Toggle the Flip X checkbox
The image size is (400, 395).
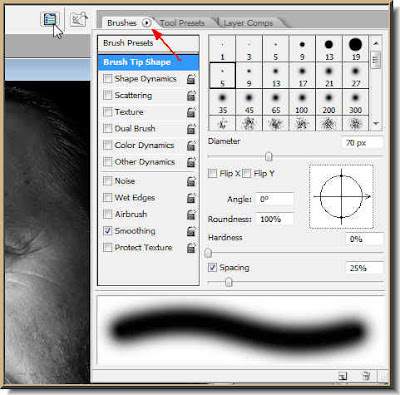click(x=212, y=173)
